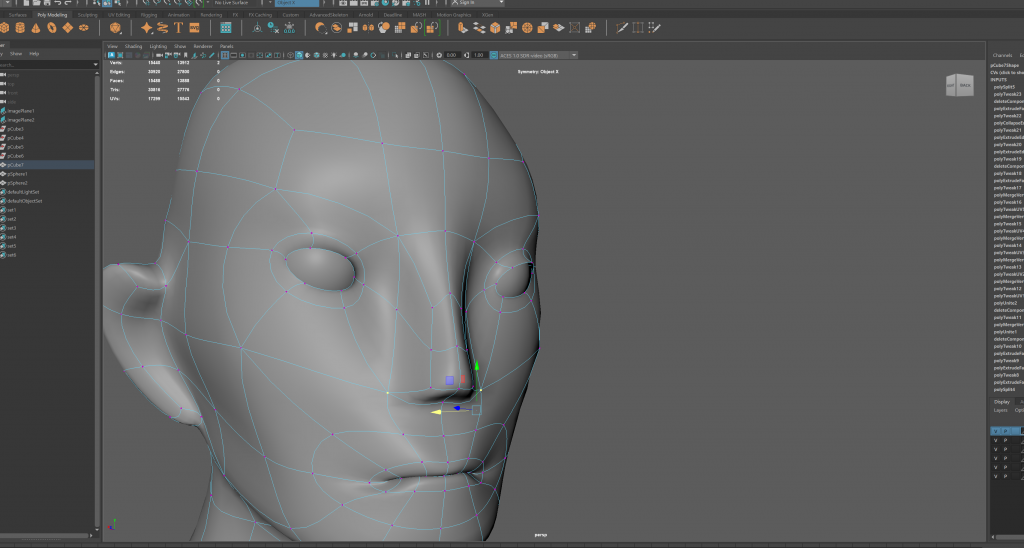Activate the Multi-Cut tool on the shelf
1024x548 pixels.
click(622, 28)
